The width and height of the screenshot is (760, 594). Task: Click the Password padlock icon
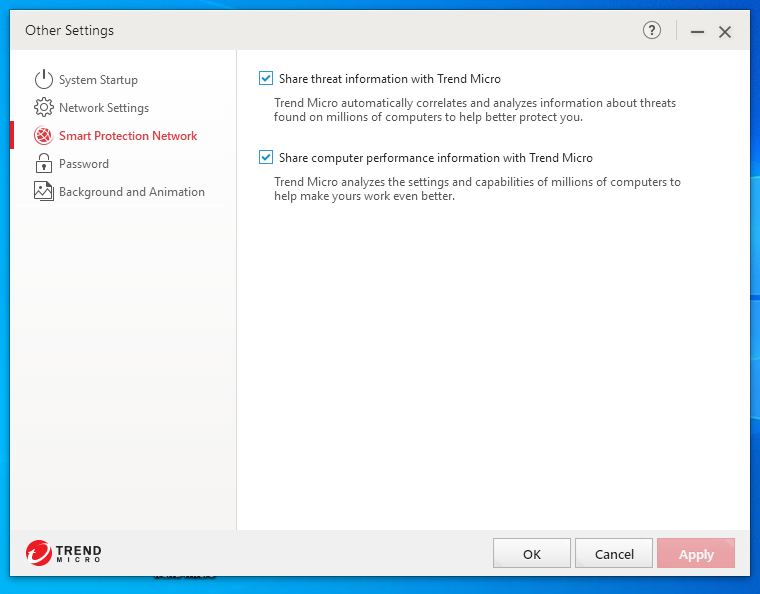click(44, 163)
